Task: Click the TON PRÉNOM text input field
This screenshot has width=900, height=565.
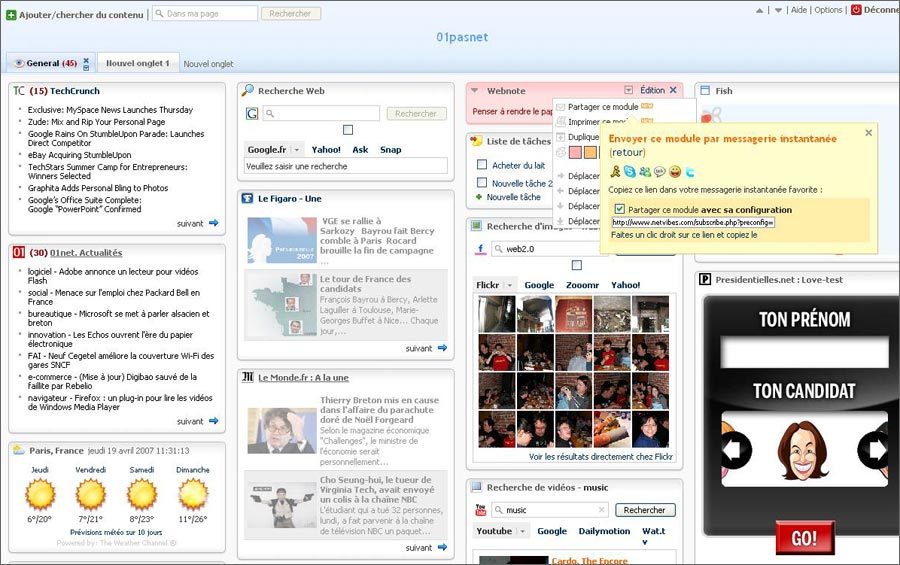Action: pos(804,352)
